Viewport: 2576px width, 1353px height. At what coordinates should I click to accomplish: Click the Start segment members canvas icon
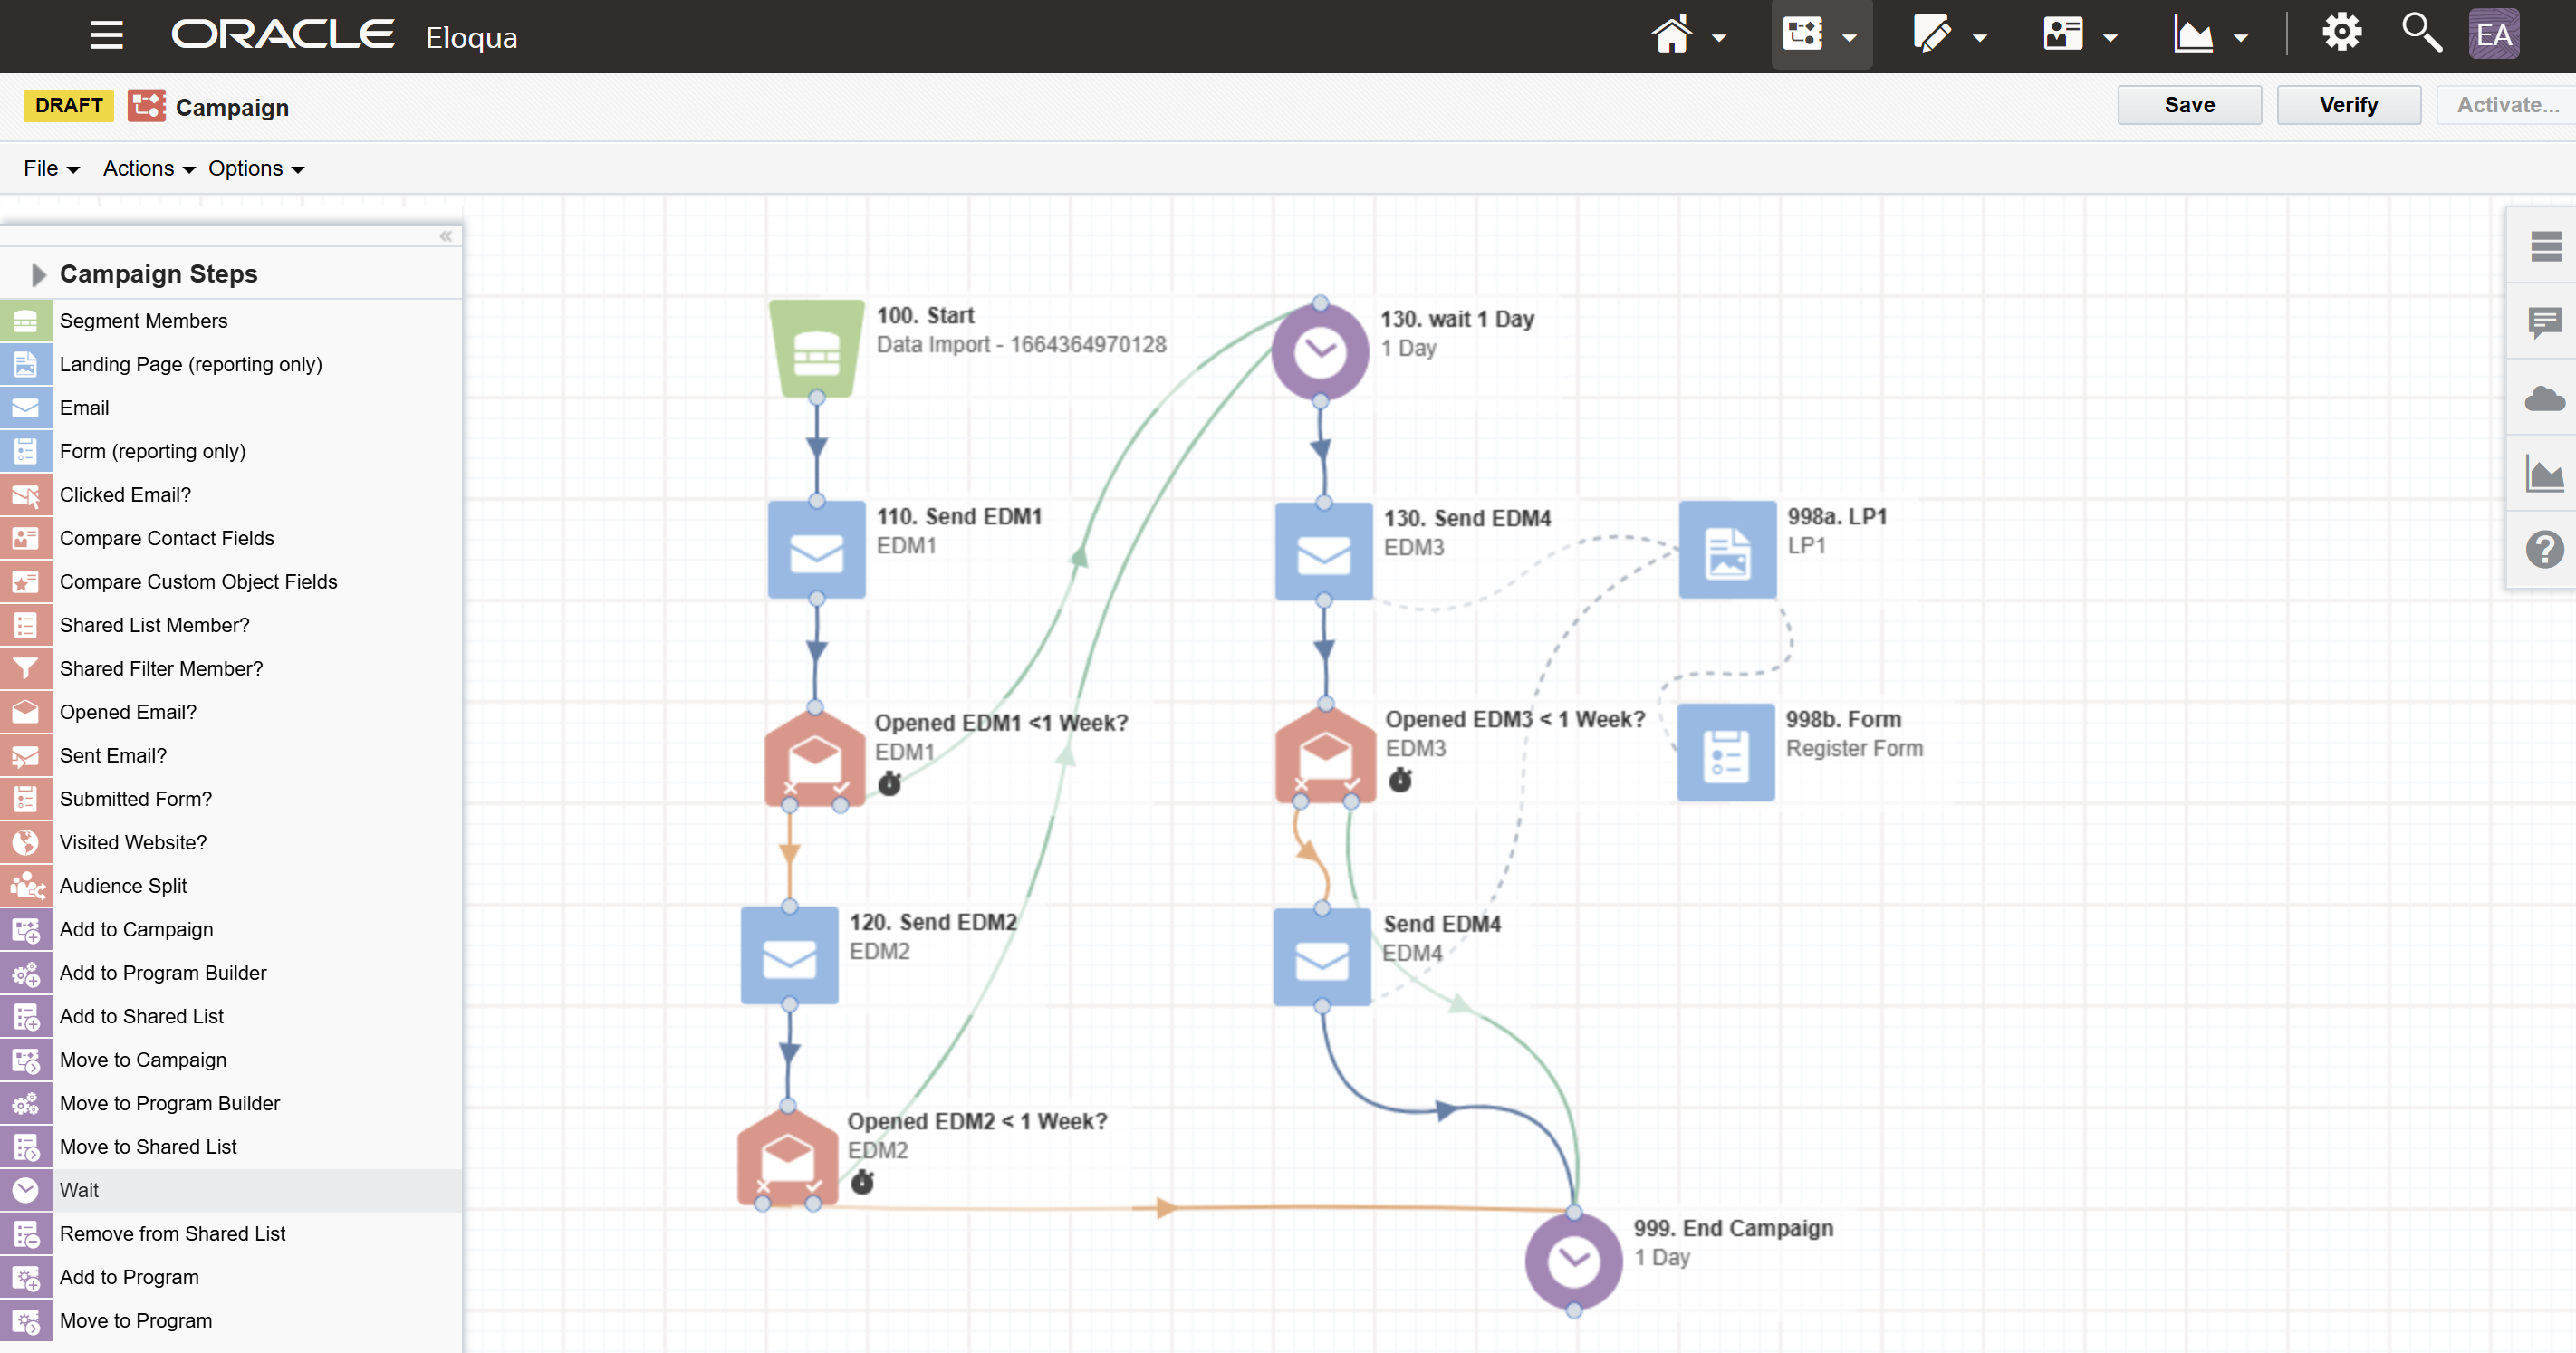(816, 350)
